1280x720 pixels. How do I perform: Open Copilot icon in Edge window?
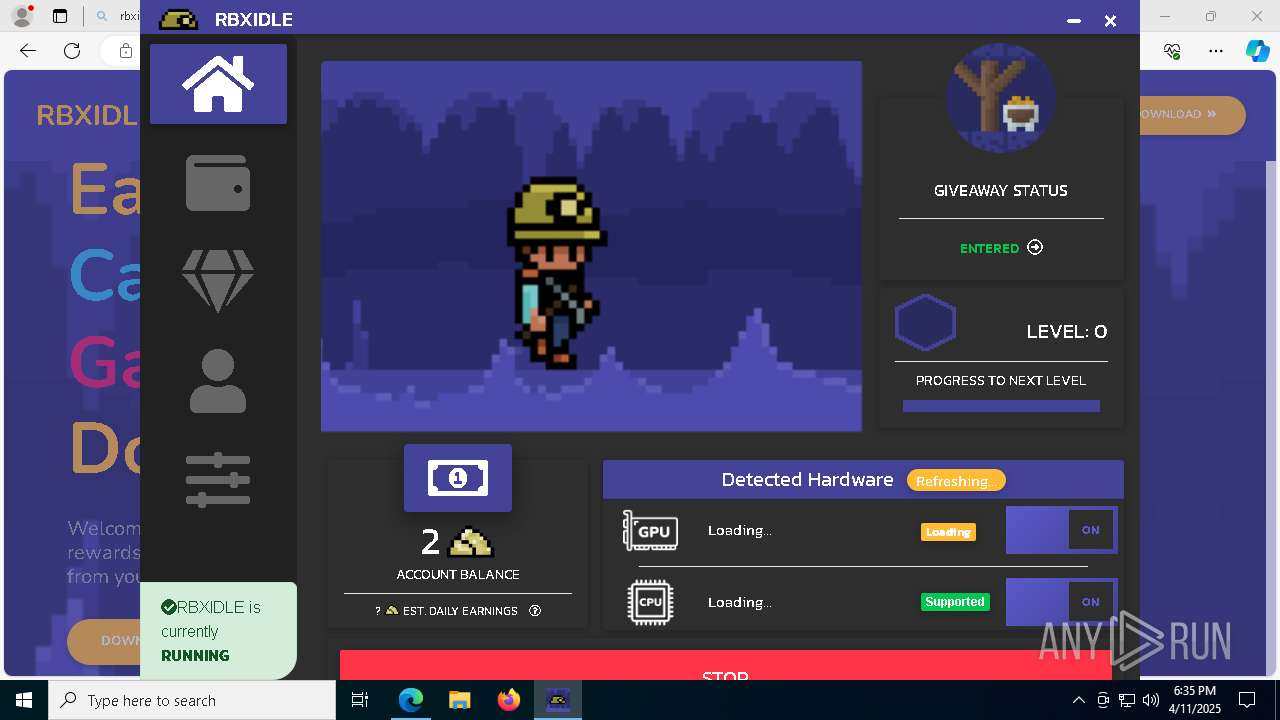click(x=1257, y=51)
